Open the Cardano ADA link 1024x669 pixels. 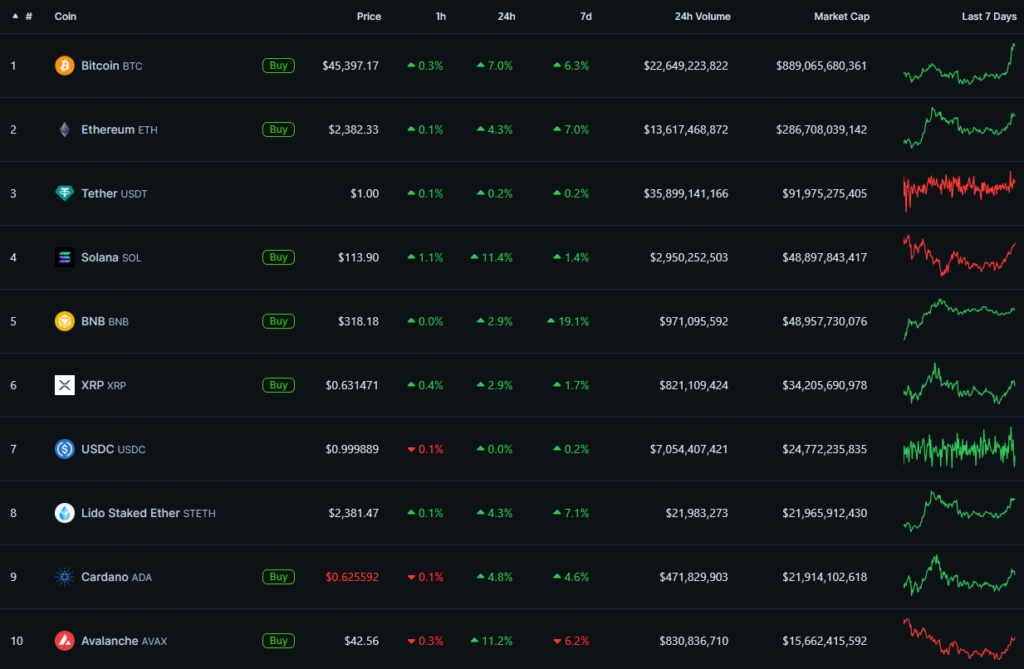[107, 577]
